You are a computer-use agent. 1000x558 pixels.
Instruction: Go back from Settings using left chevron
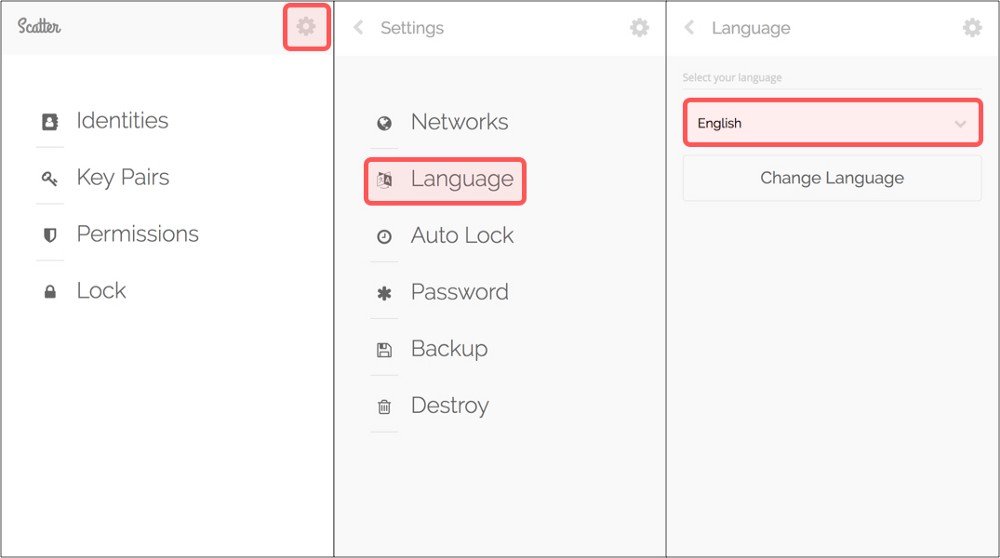coord(358,27)
